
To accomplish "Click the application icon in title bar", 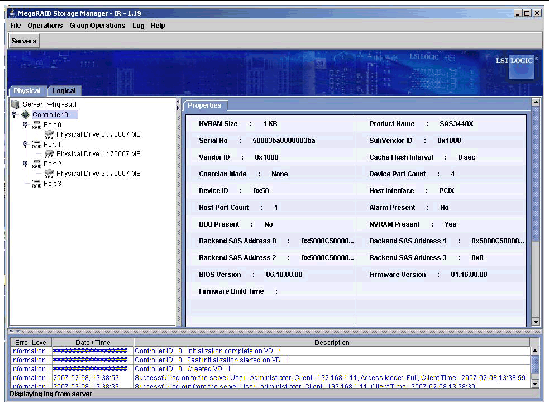I will (x=13, y=13).
